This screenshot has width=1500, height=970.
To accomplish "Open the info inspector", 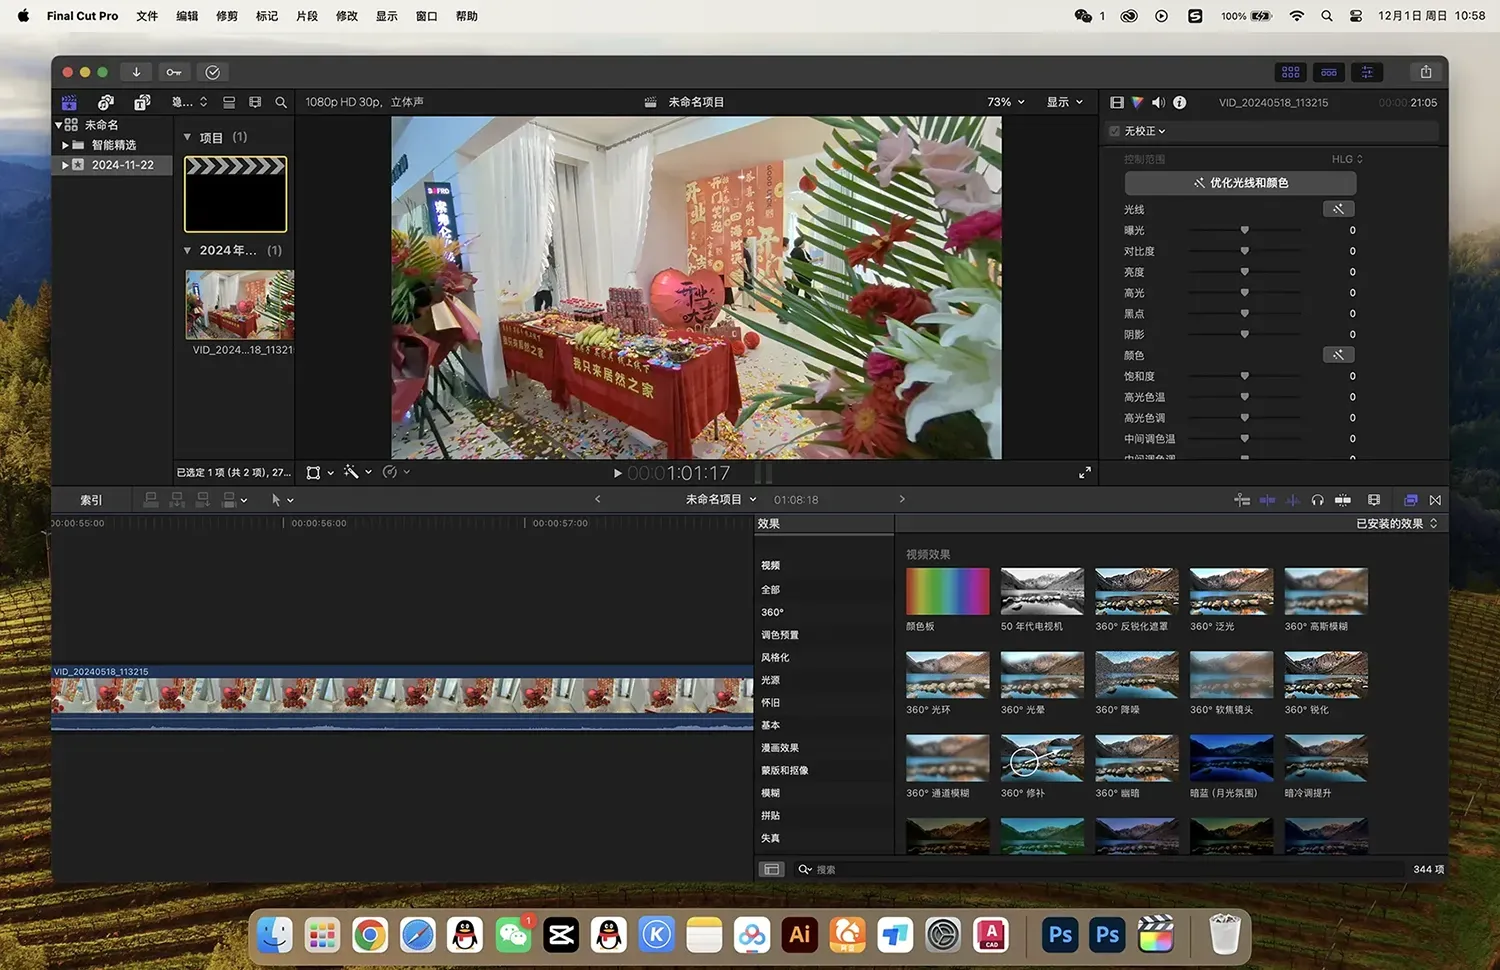I will point(1180,102).
